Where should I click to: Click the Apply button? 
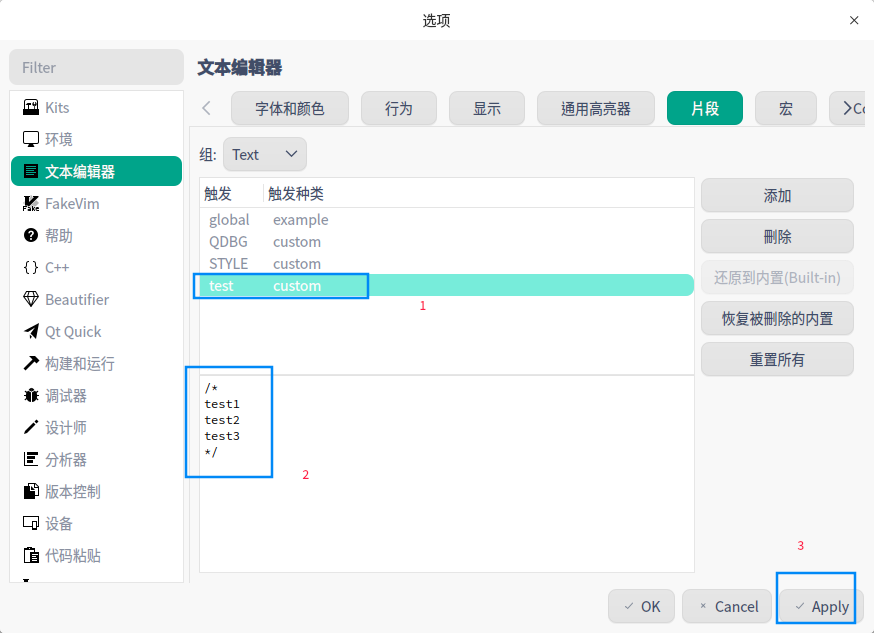(x=820, y=606)
